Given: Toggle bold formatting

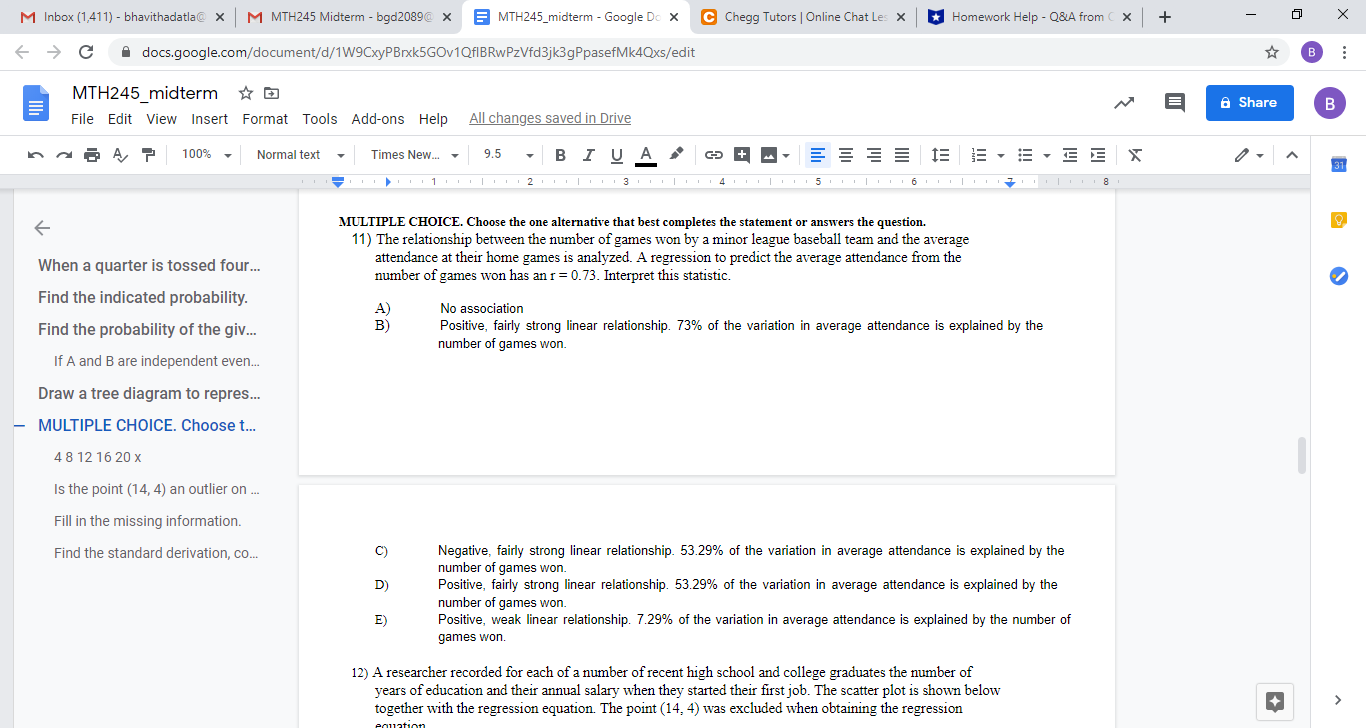Looking at the screenshot, I should point(560,155).
